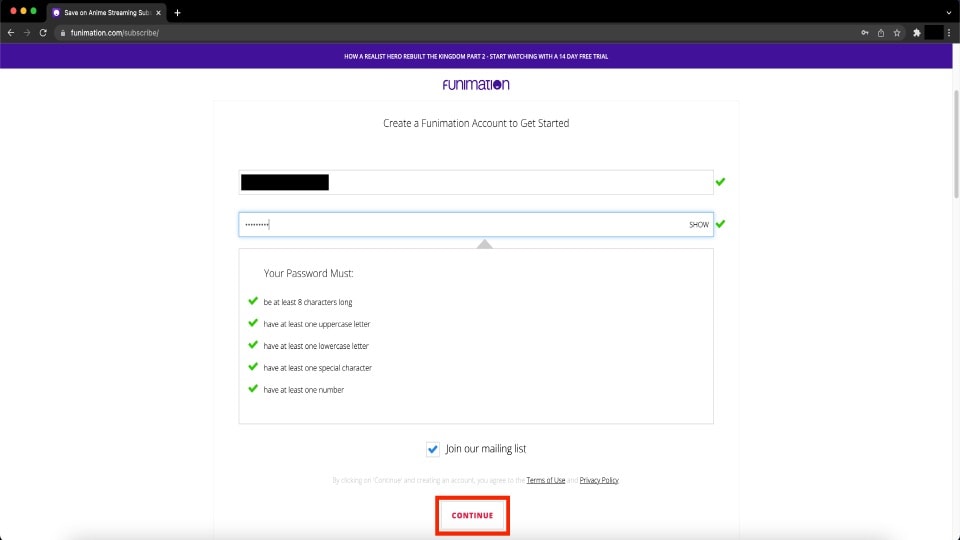Click the 'Join our mailing list' label

coord(486,449)
